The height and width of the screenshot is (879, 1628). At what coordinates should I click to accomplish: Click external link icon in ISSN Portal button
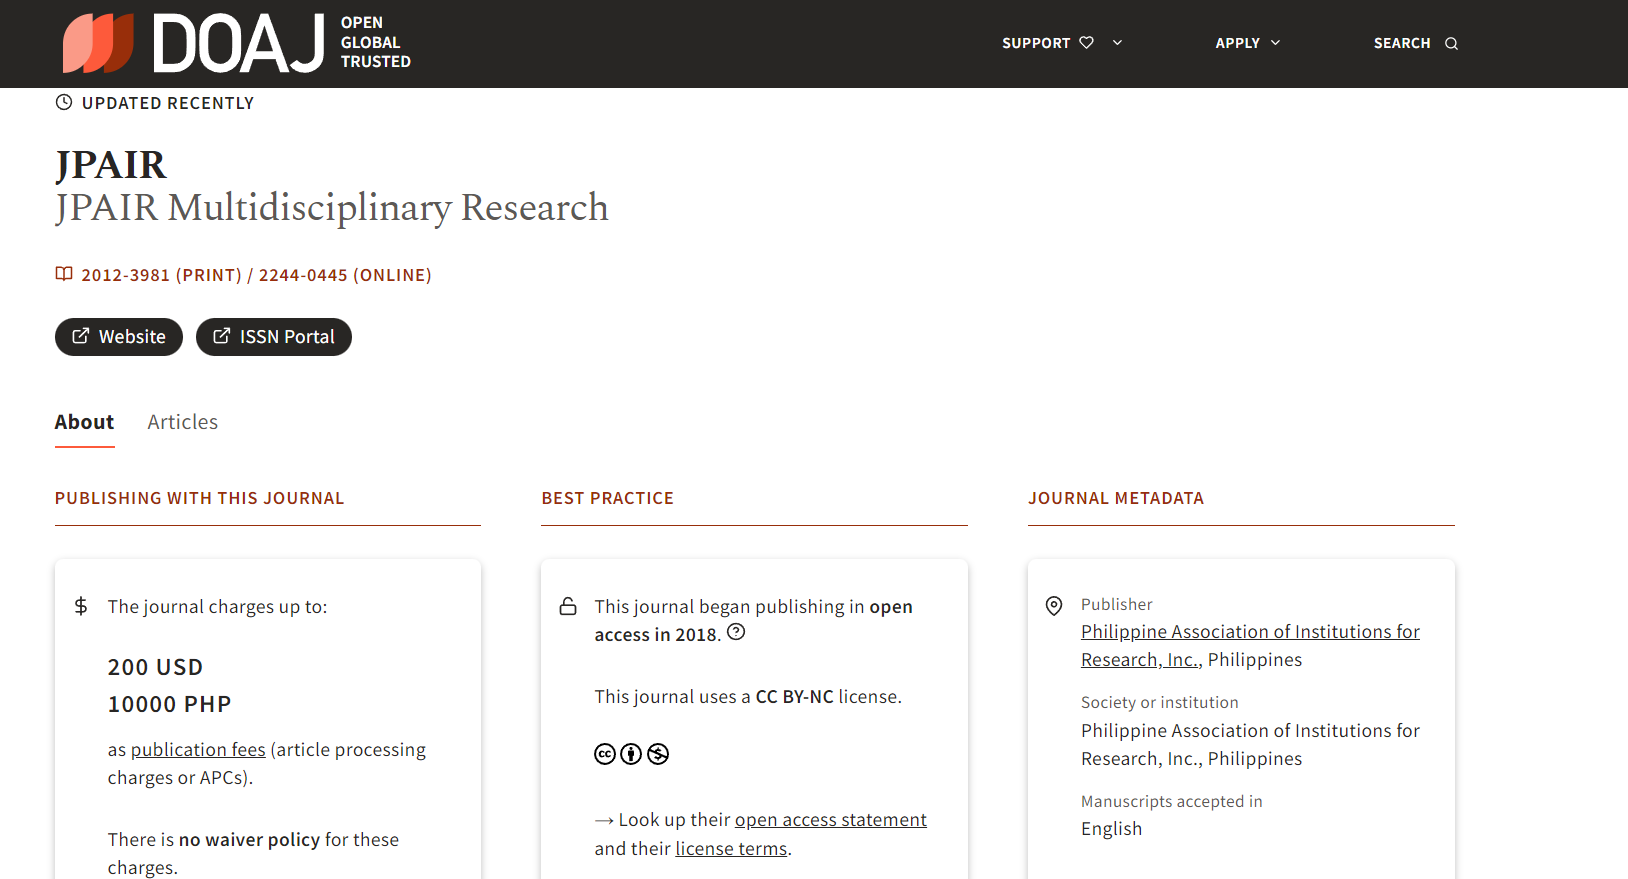(x=222, y=336)
